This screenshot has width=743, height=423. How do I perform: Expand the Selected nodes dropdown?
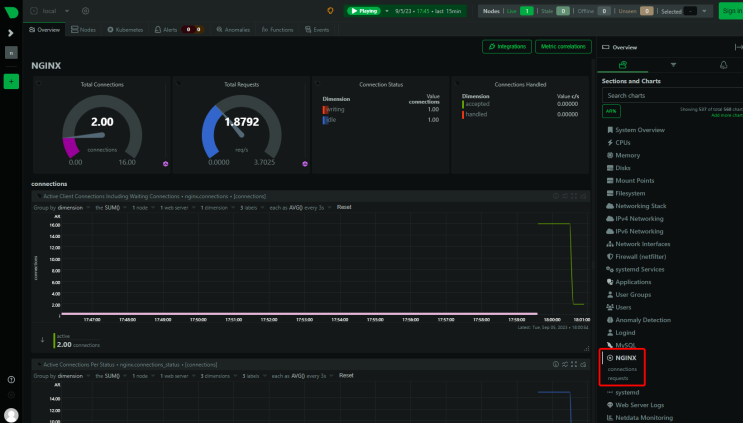click(x=704, y=11)
